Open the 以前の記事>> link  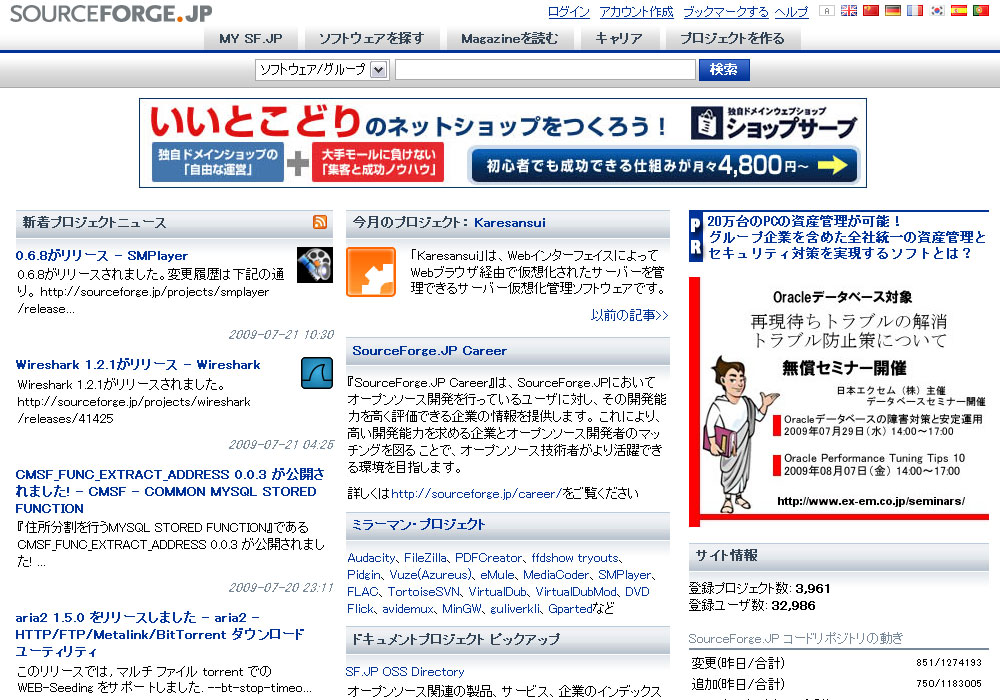[x=629, y=316]
